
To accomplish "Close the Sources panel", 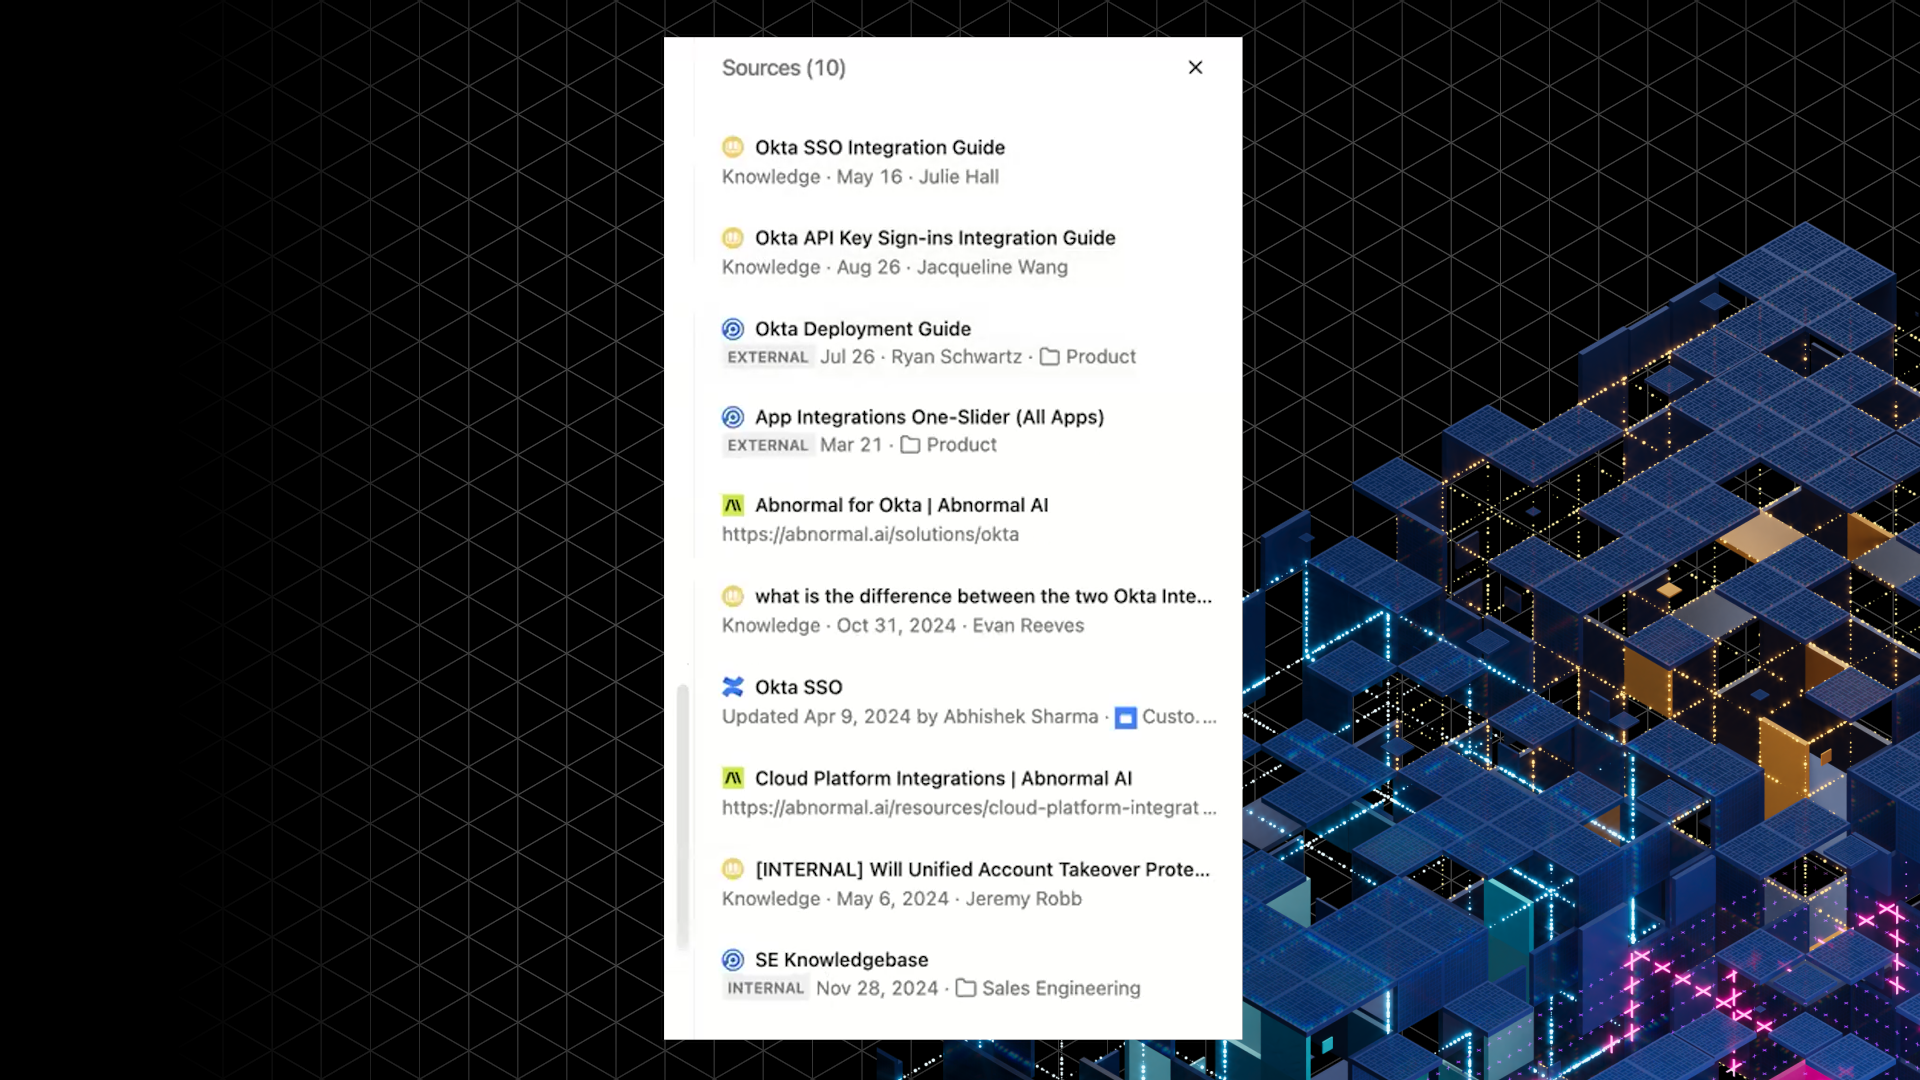I will pyautogui.click(x=1195, y=67).
